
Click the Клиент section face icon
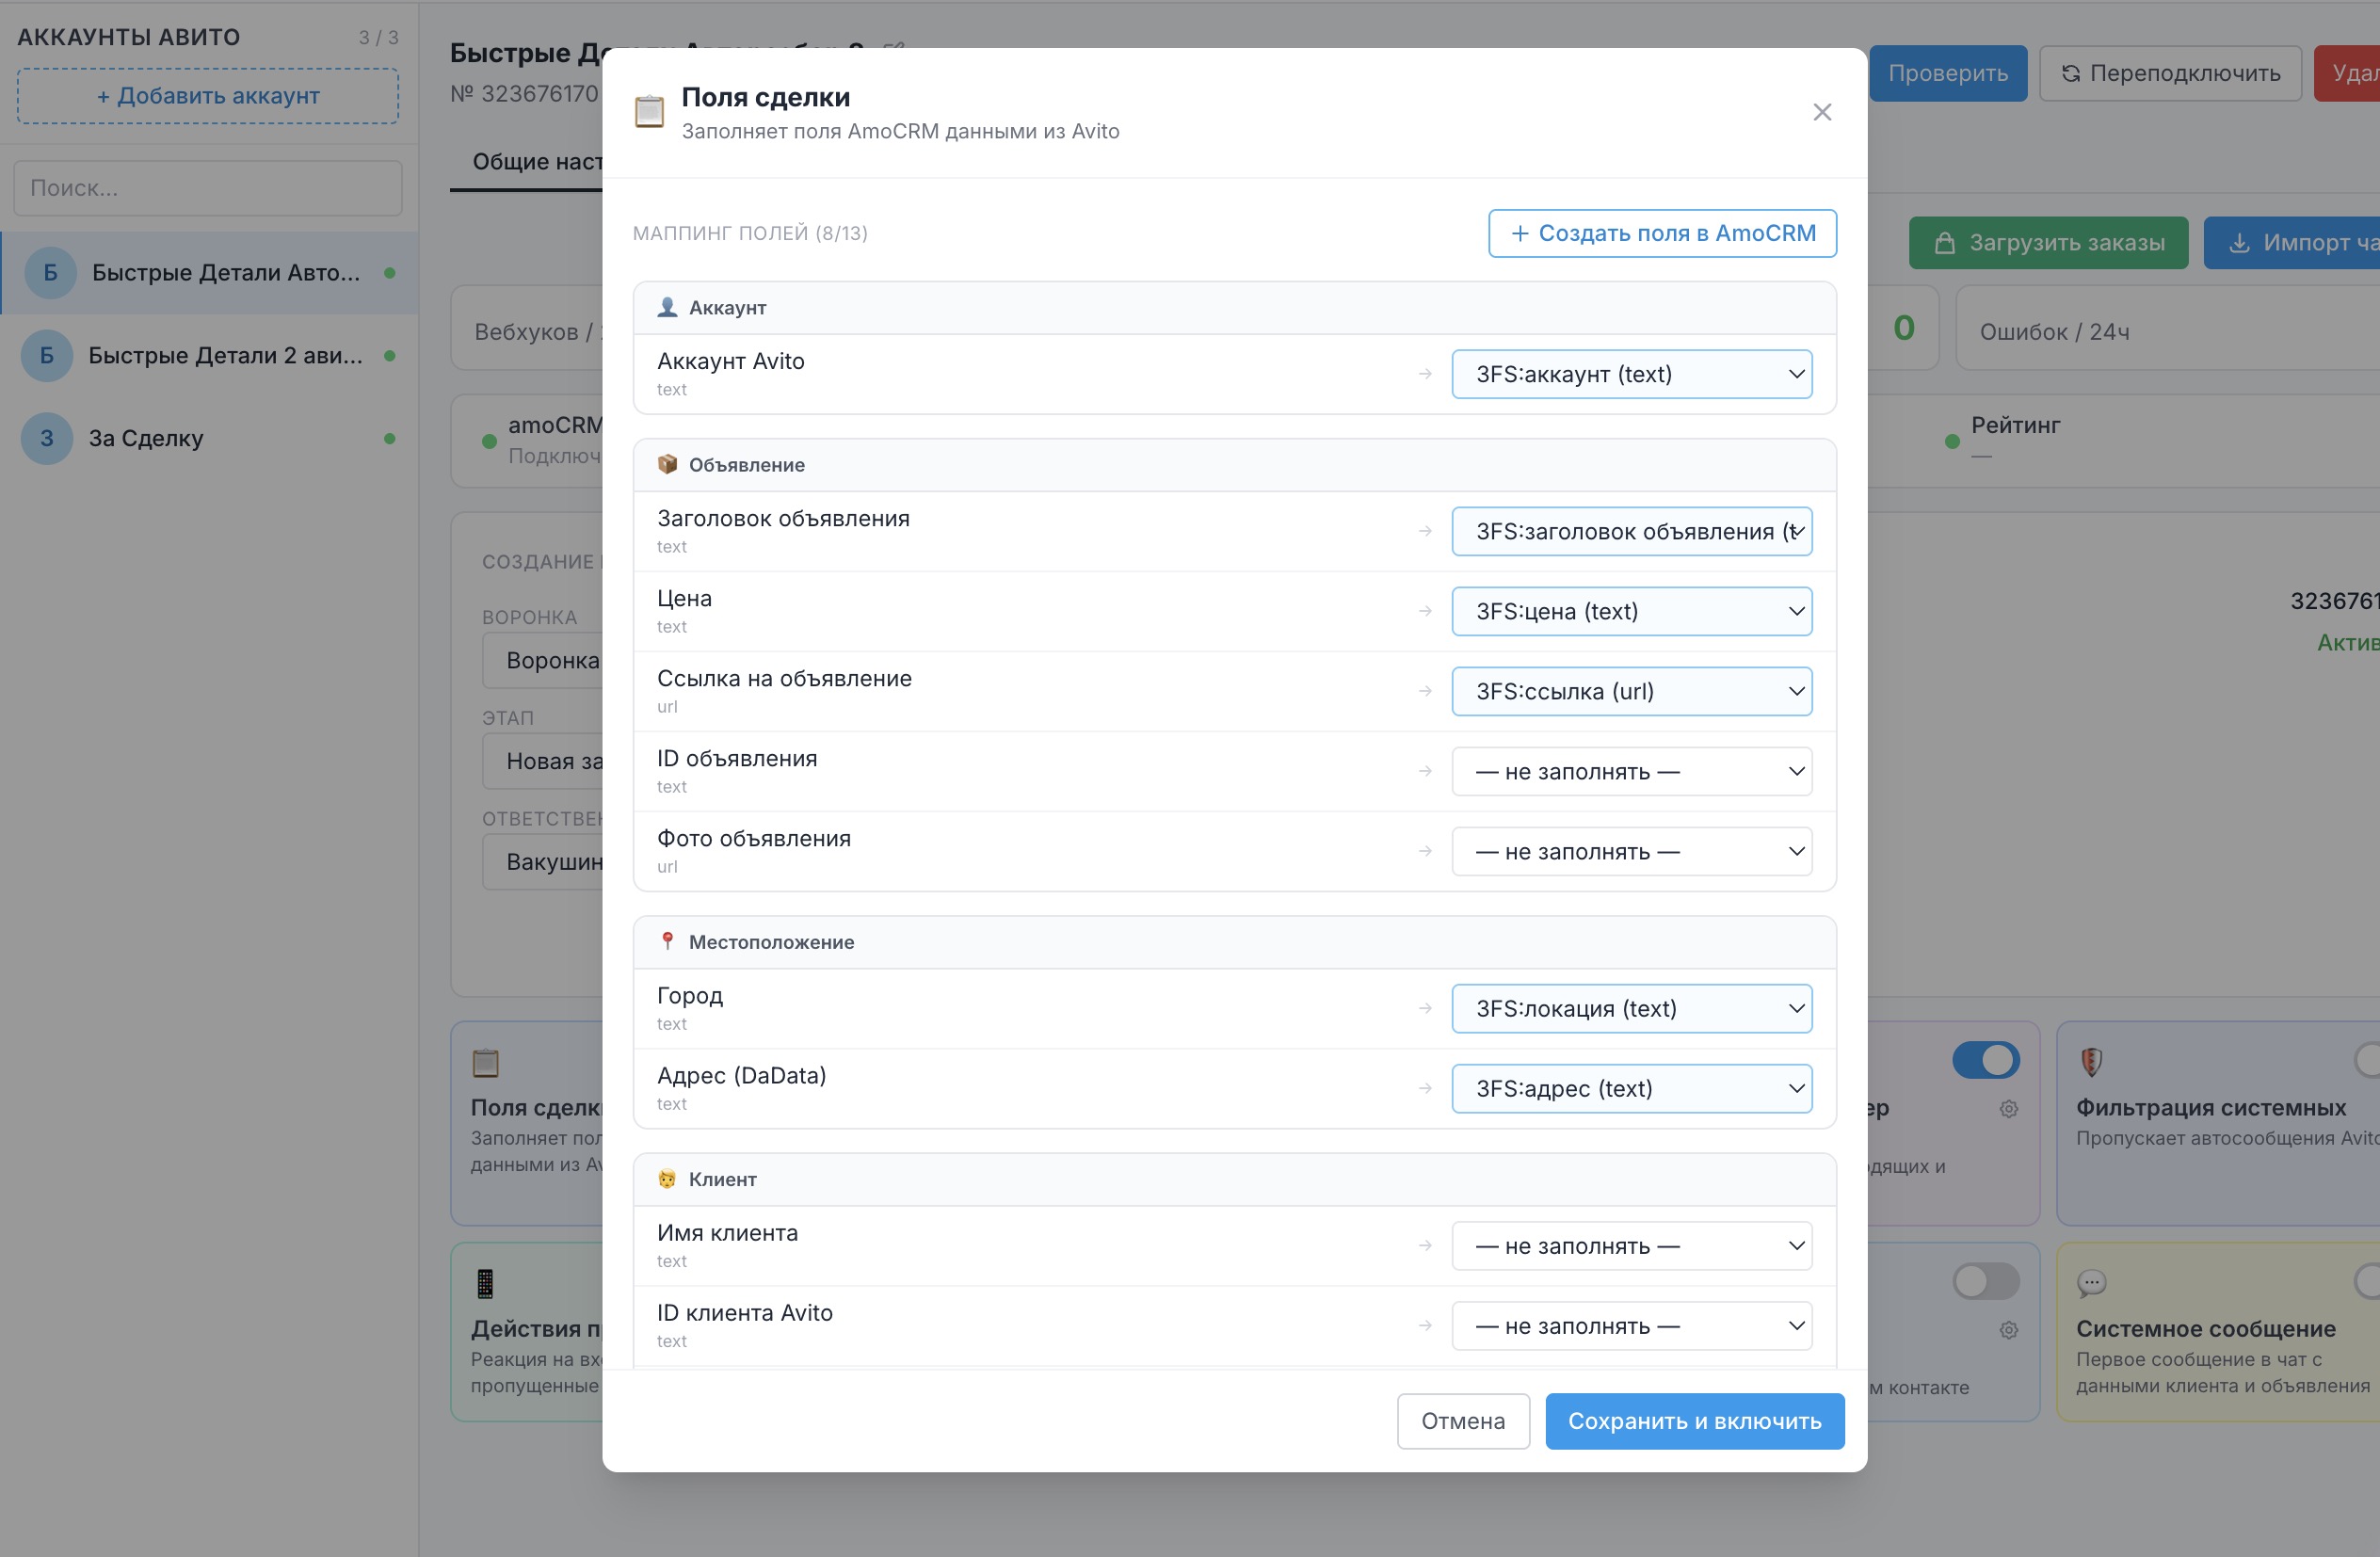coord(667,1179)
